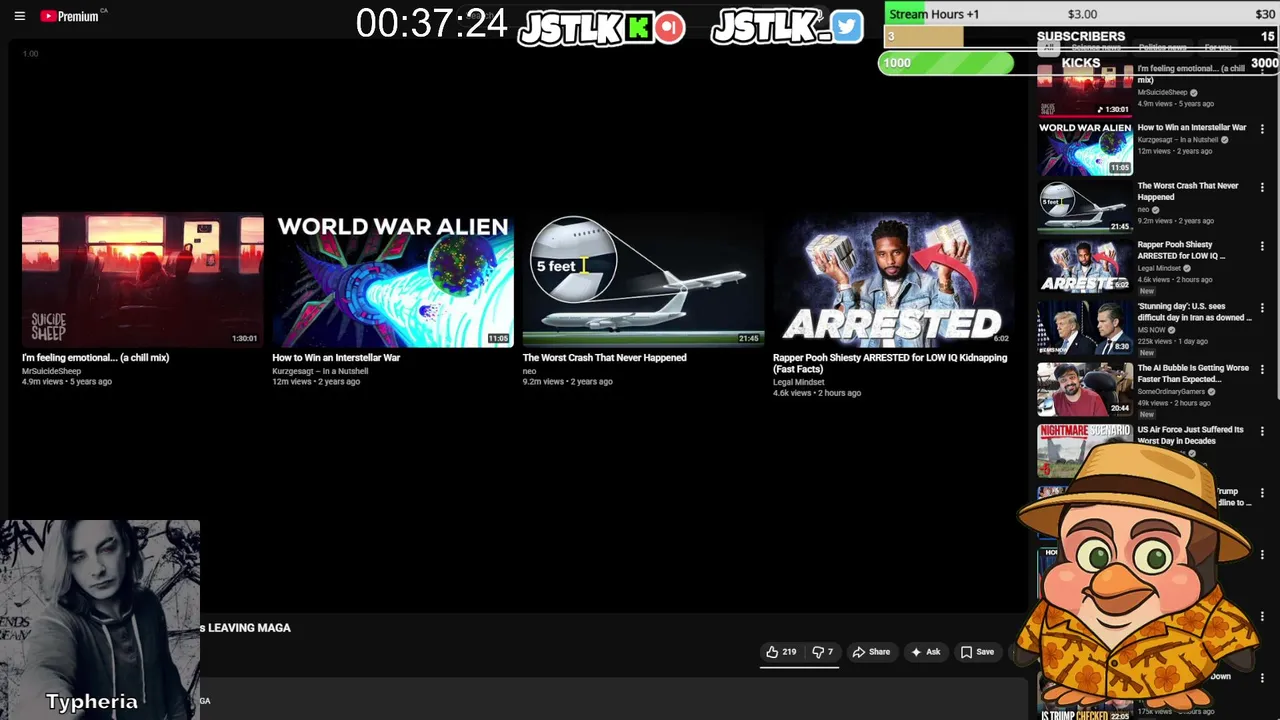Viewport: 1280px width, 720px height.
Task: Open the Ask AI assistant button
Action: pyautogui.click(x=925, y=652)
